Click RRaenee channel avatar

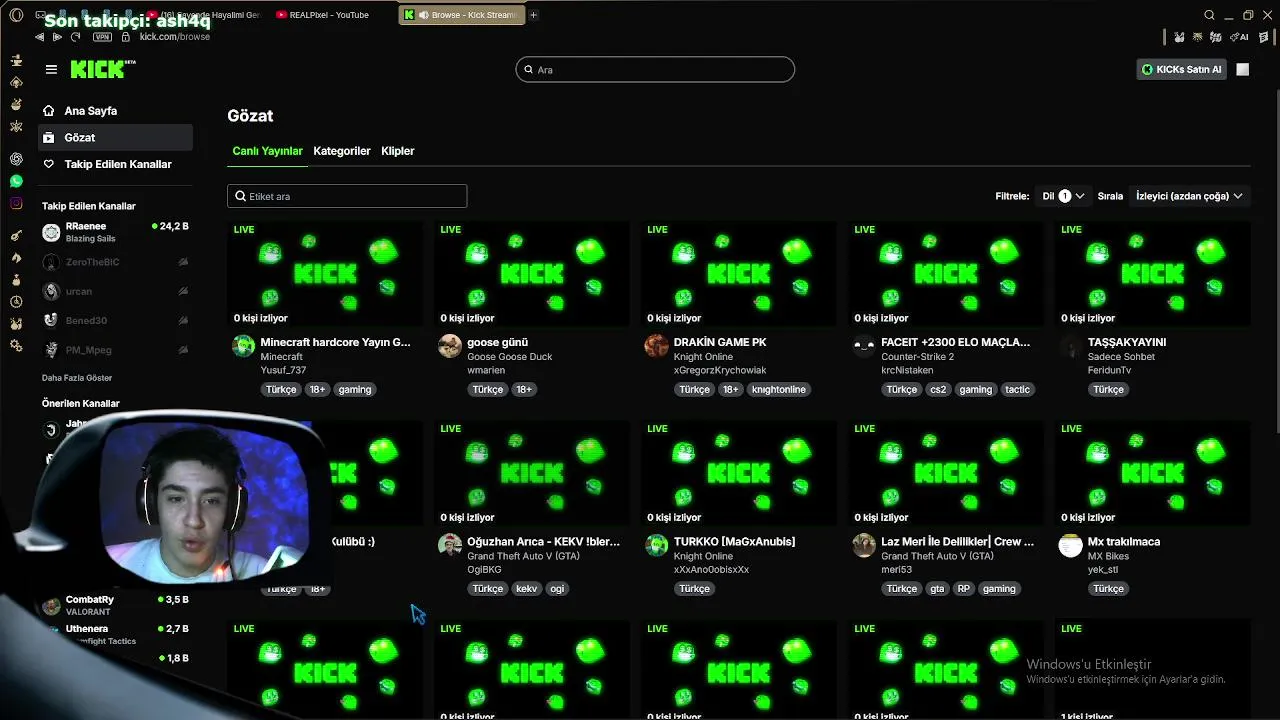(x=51, y=232)
